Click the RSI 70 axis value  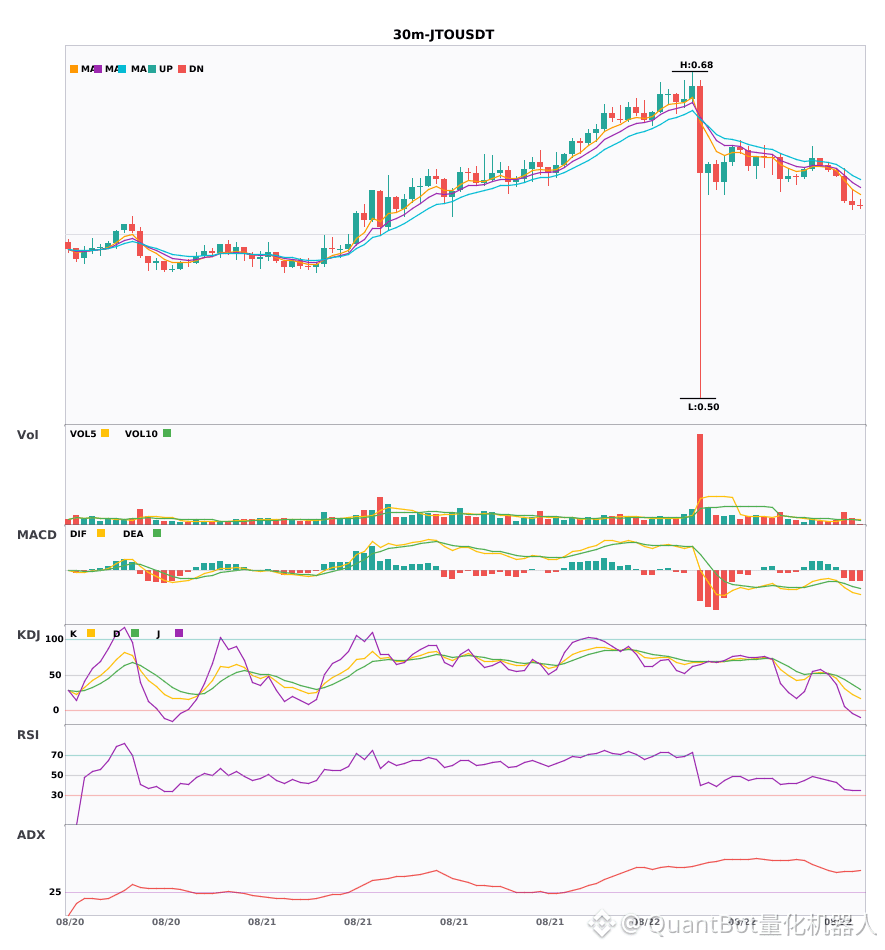[x=57, y=755]
